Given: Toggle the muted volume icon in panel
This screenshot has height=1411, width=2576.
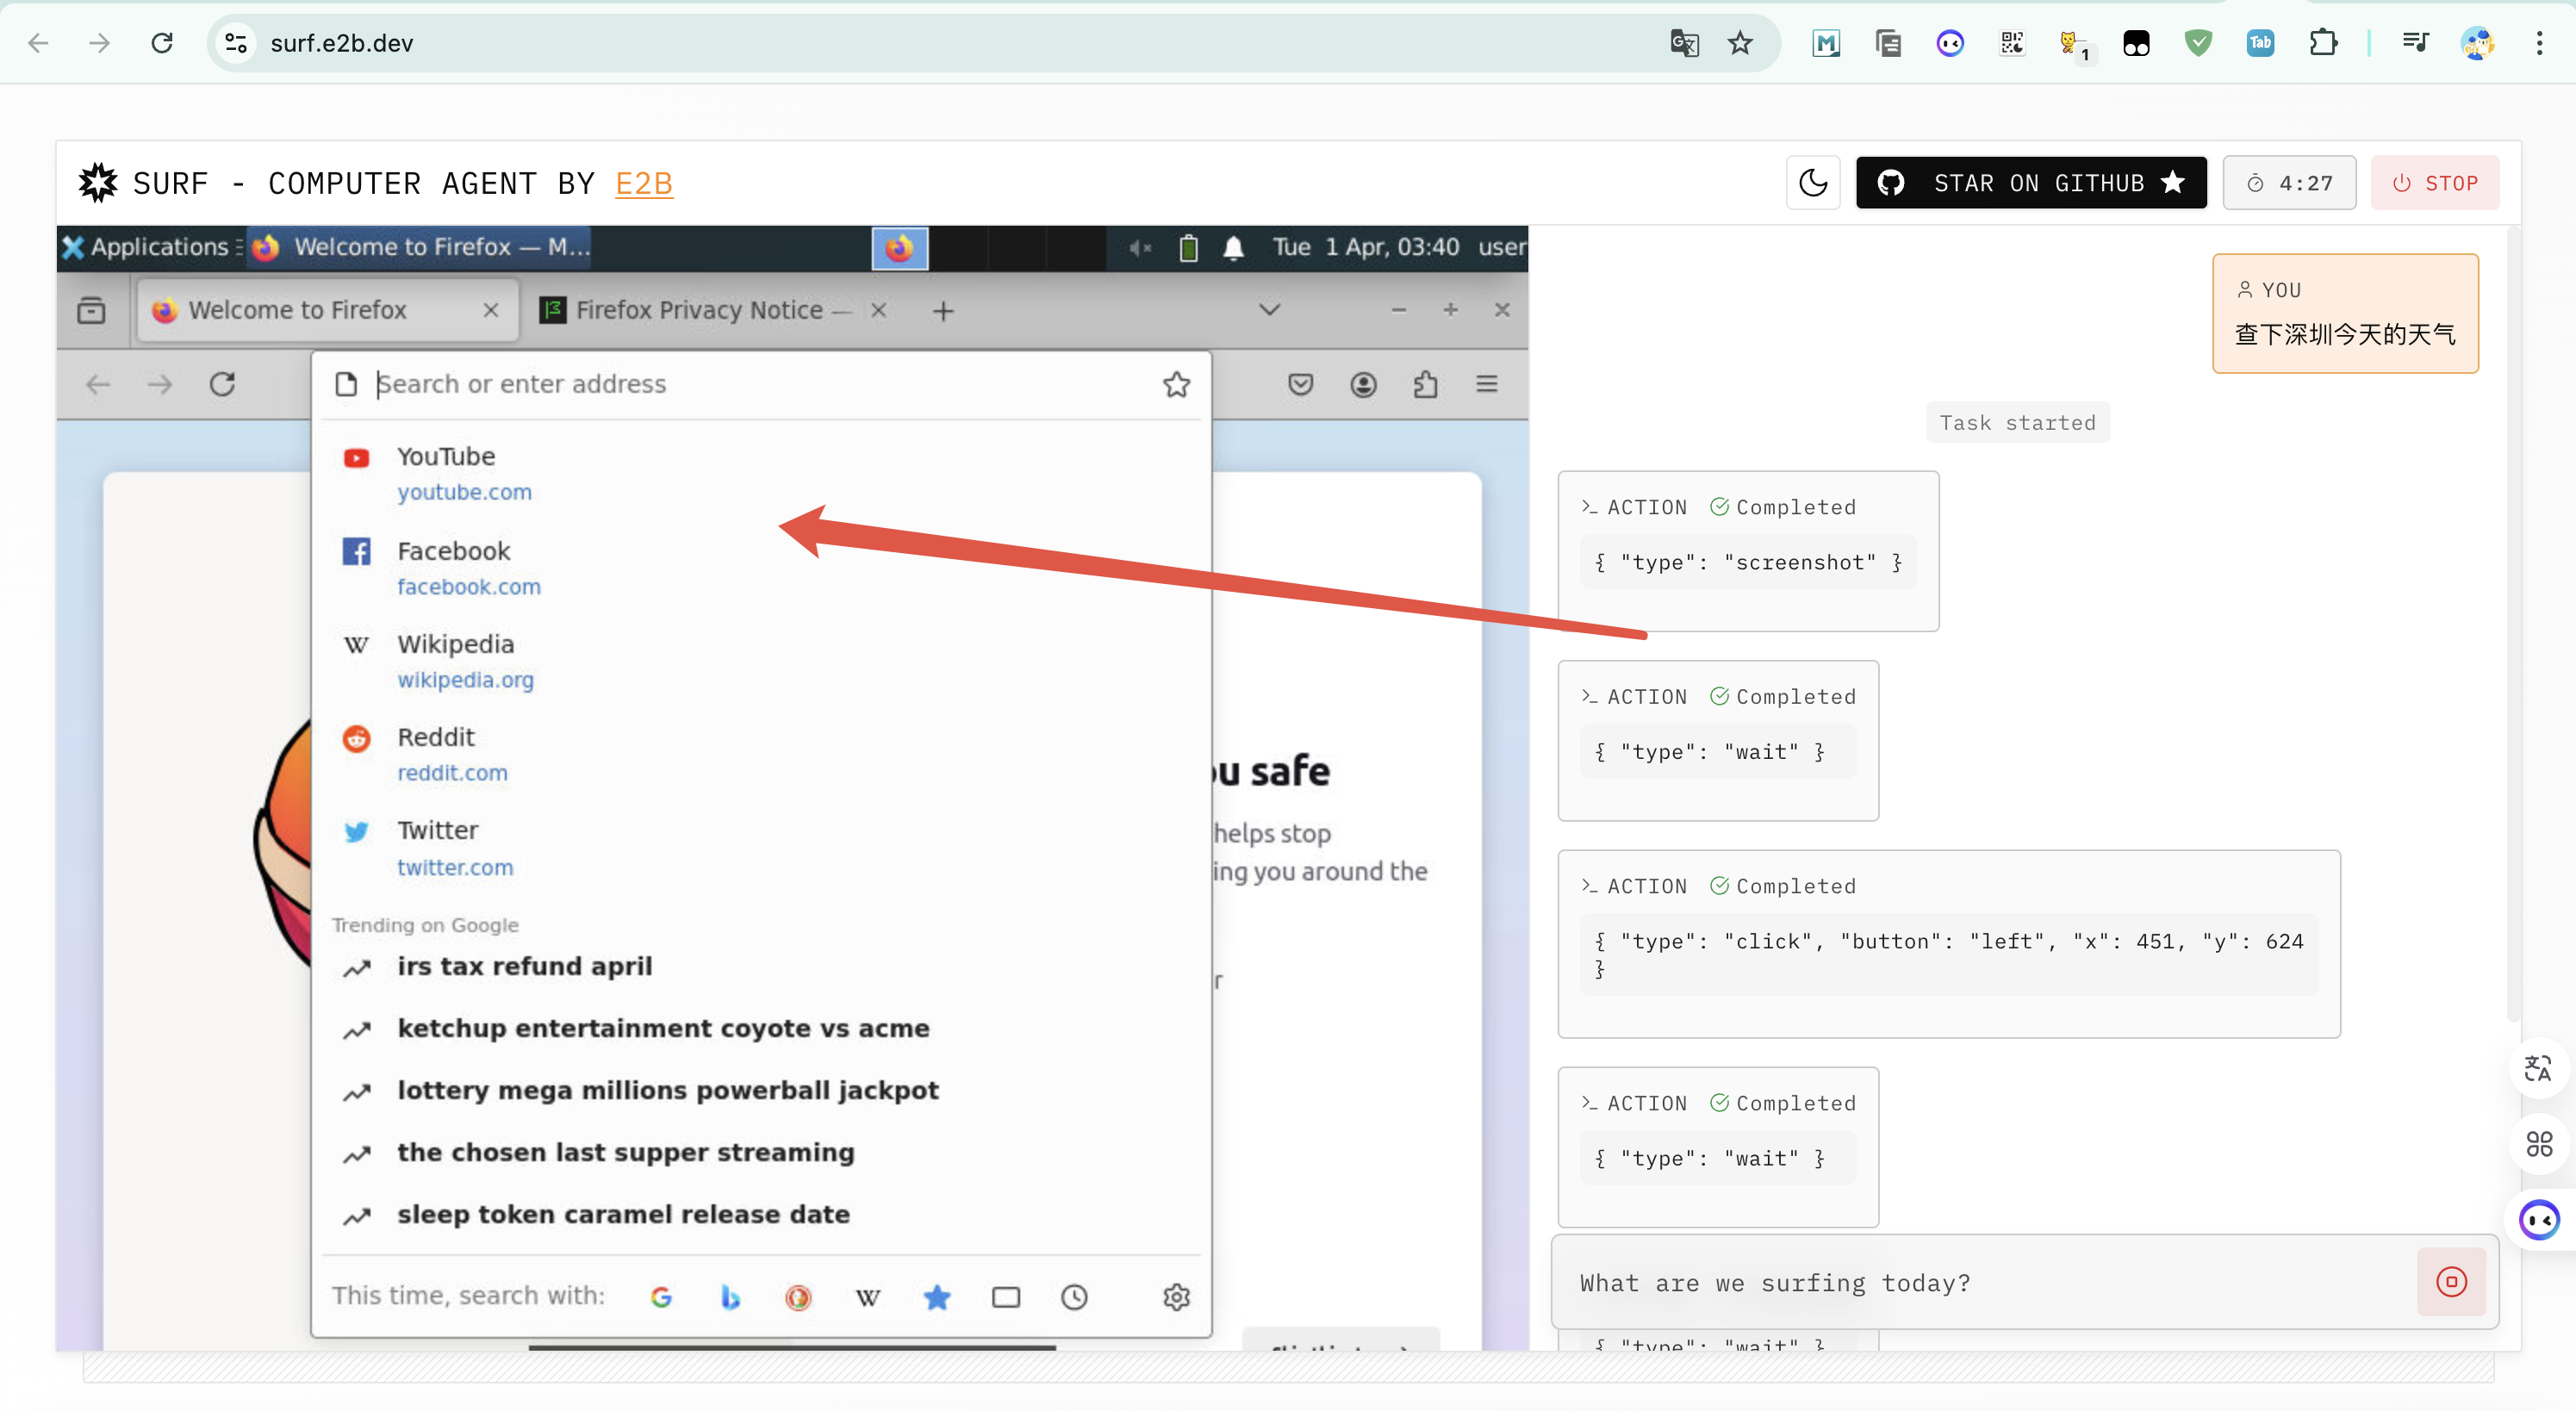Looking at the screenshot, I should click(x=1140, y=247).
